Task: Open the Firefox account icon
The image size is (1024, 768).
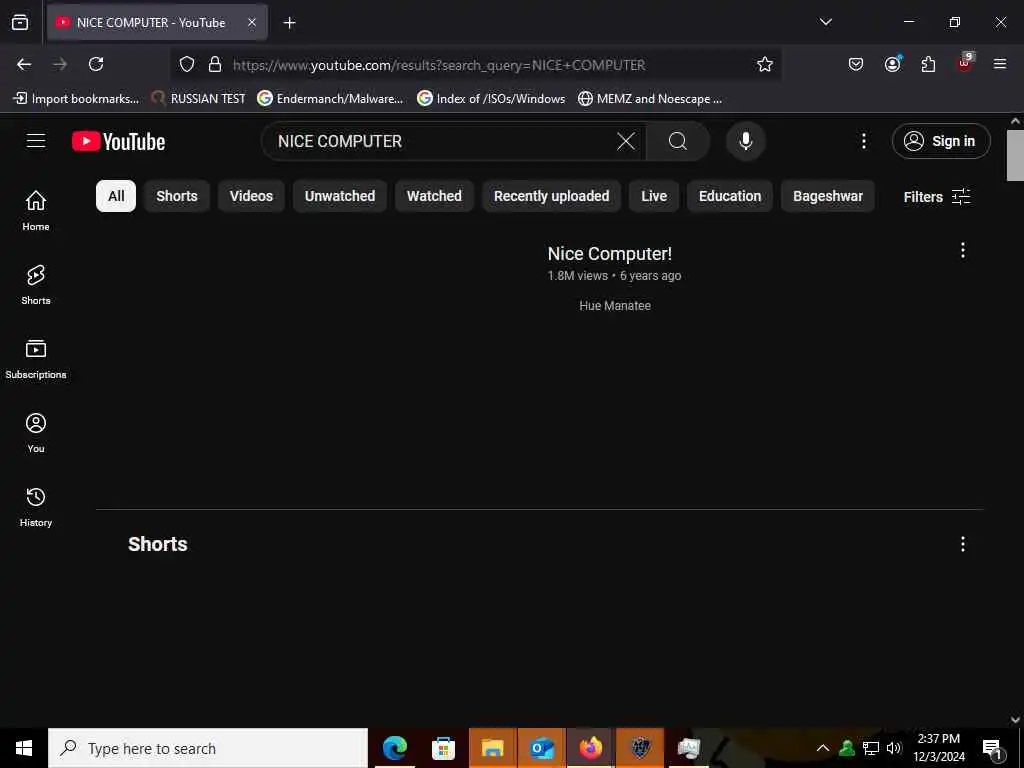Action: pos(892,64)
